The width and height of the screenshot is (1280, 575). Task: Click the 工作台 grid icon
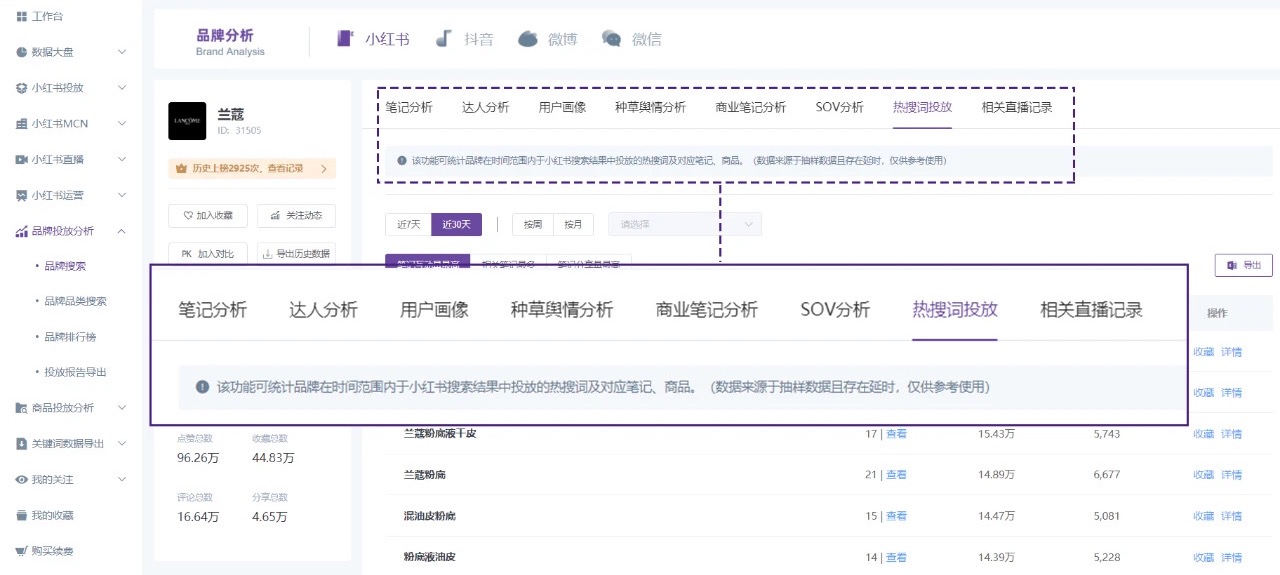pyautogui.click(x=22, y=16)
